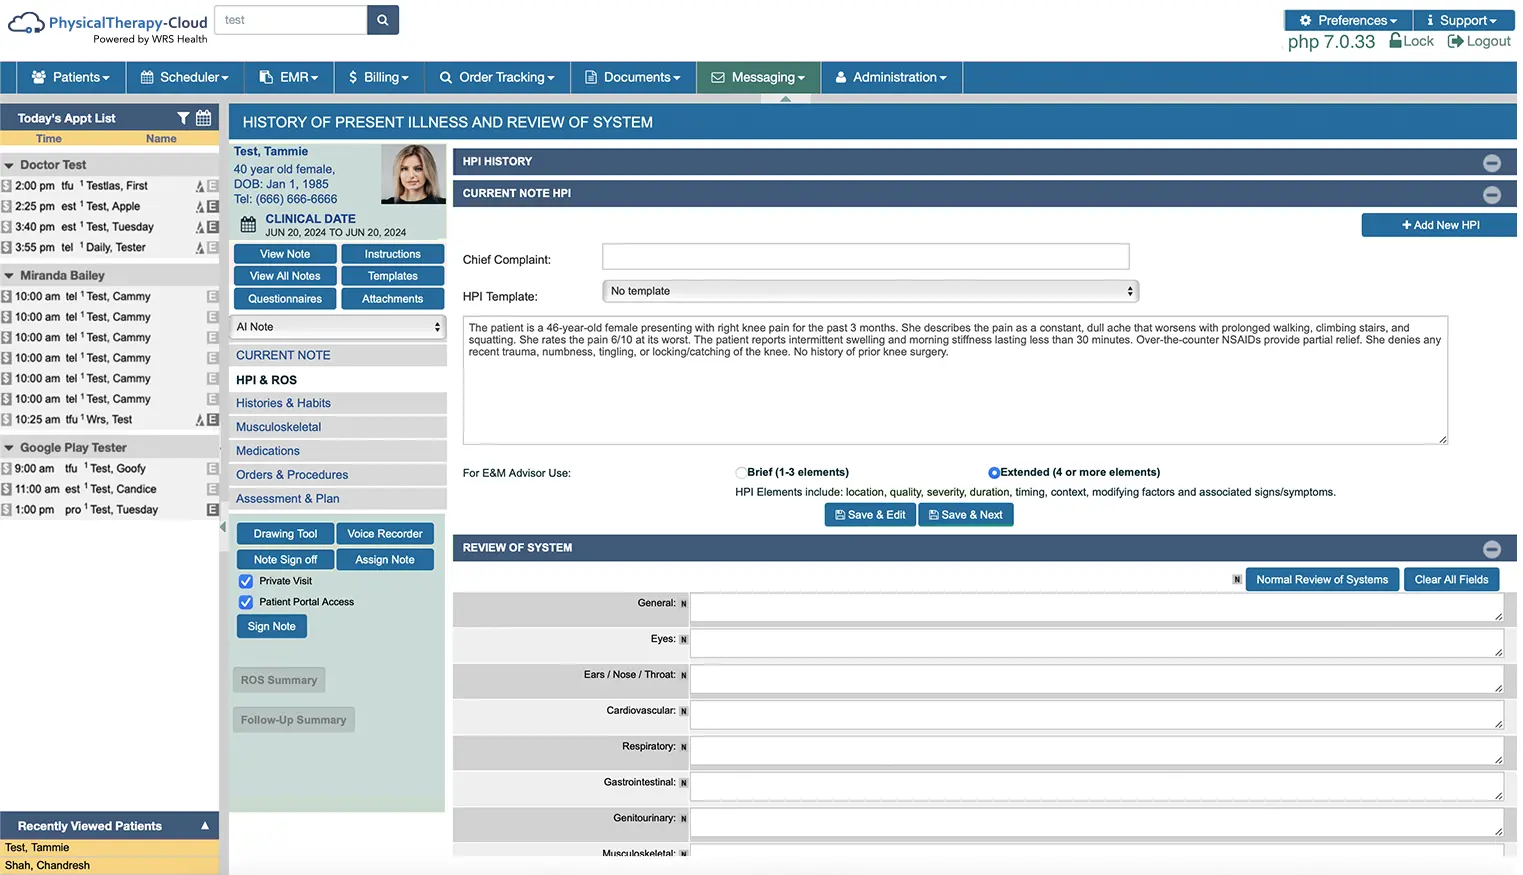Open the calendar icon beside the appointment list filter
The width and height of the screenshot is (1523, 875).
[x=204, y=117]
